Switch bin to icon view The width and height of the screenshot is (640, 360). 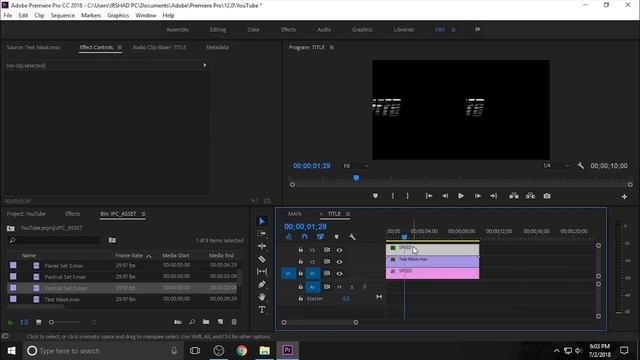coord(39,322)
